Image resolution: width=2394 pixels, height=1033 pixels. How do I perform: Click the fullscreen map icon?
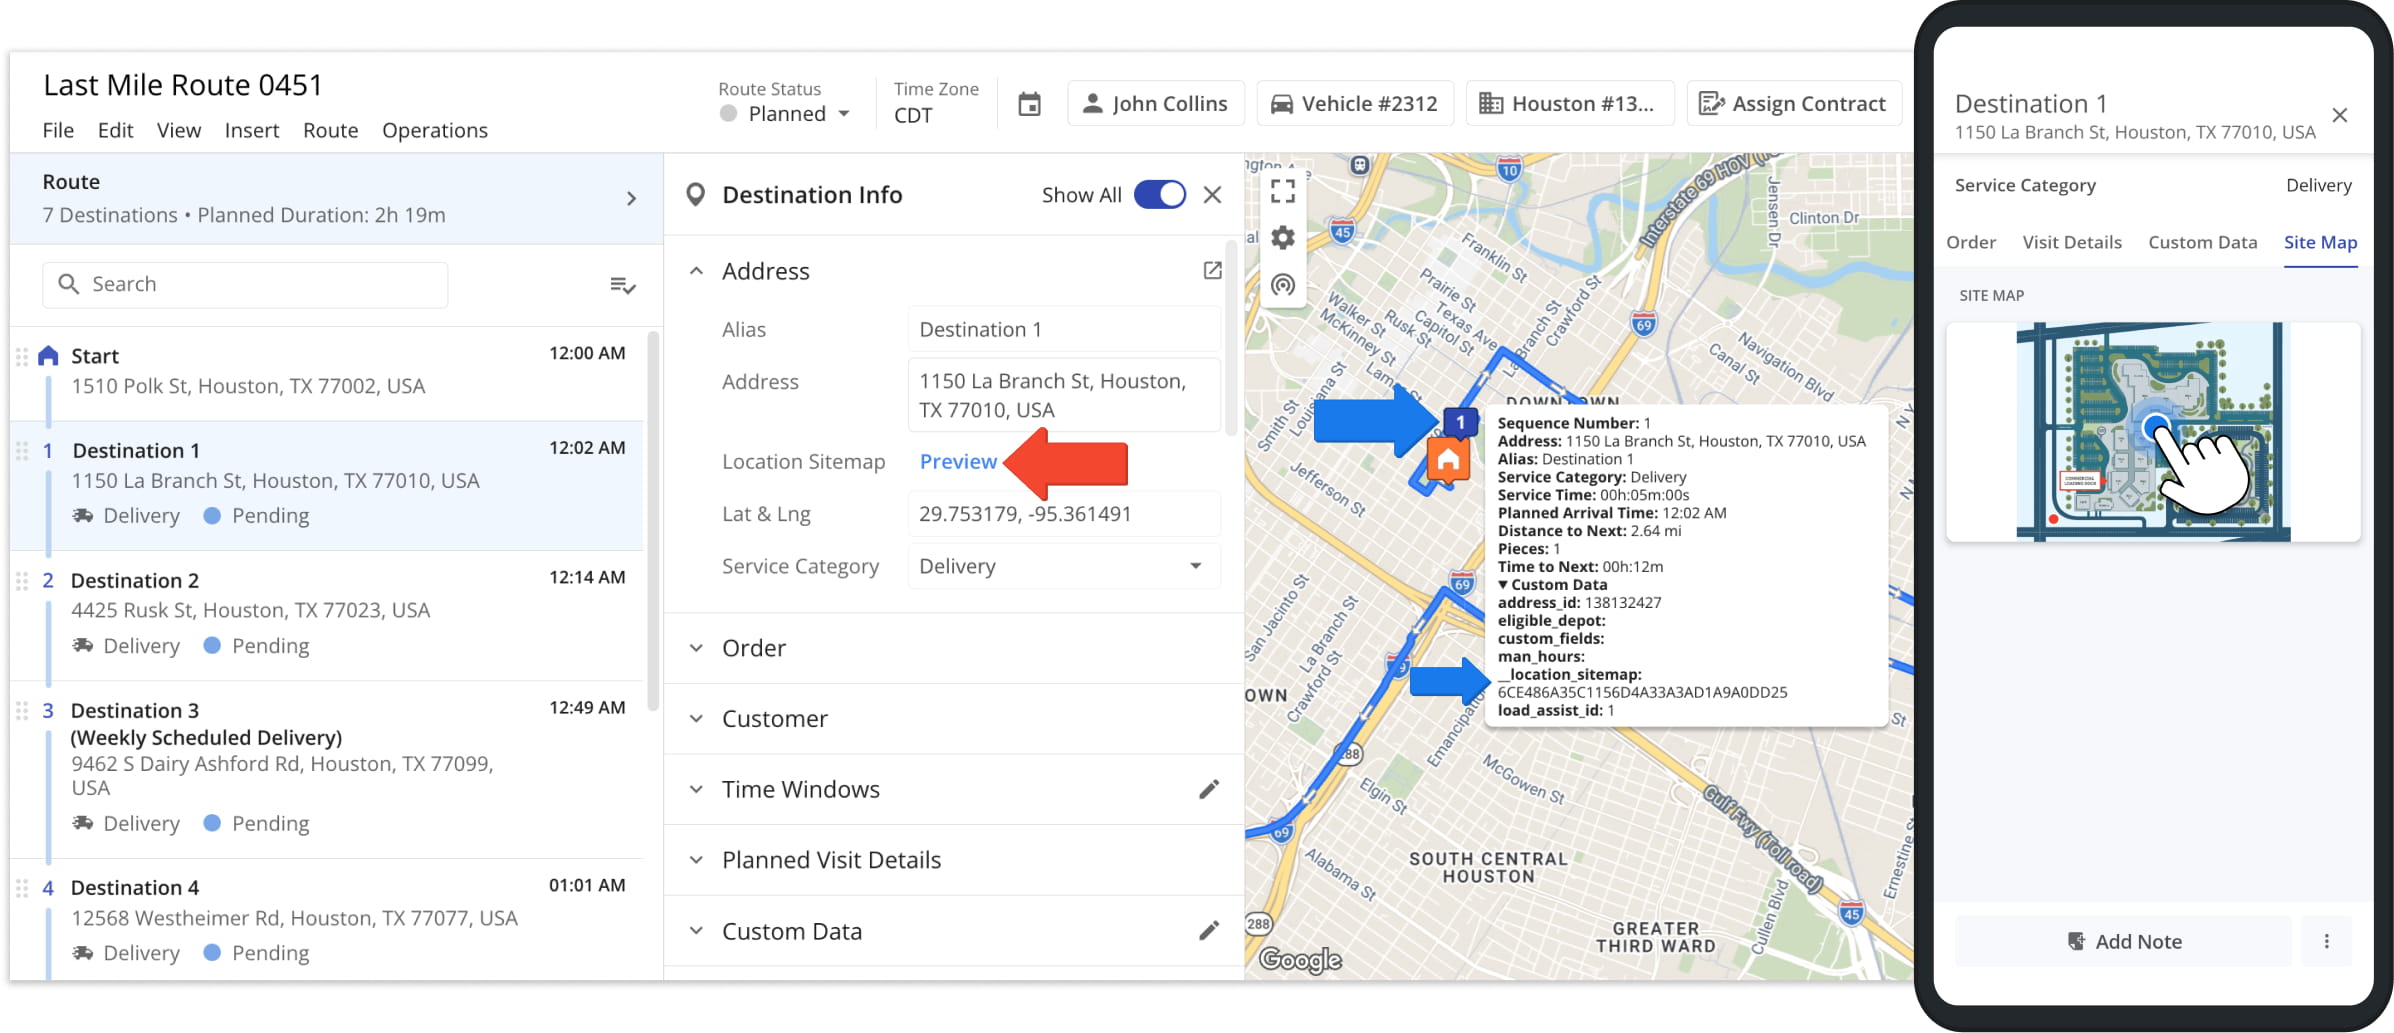click(1283, 191)
